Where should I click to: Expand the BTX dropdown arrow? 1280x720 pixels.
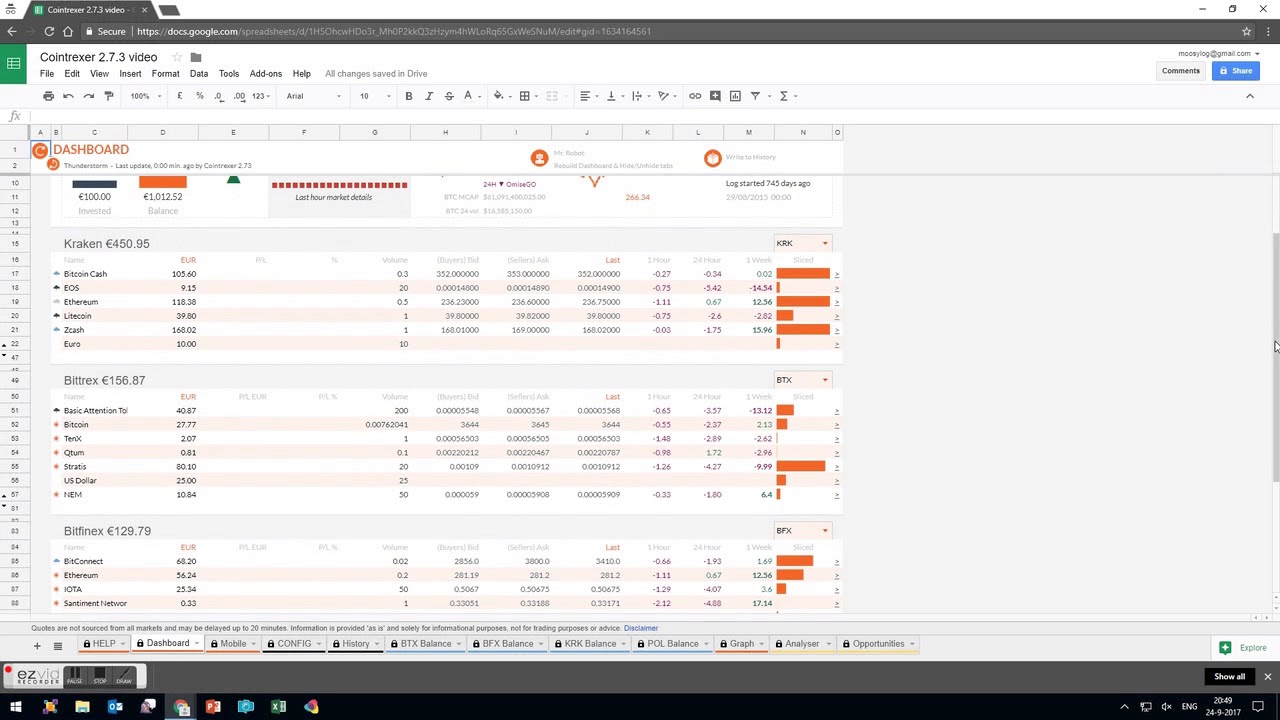click(825, 380)
